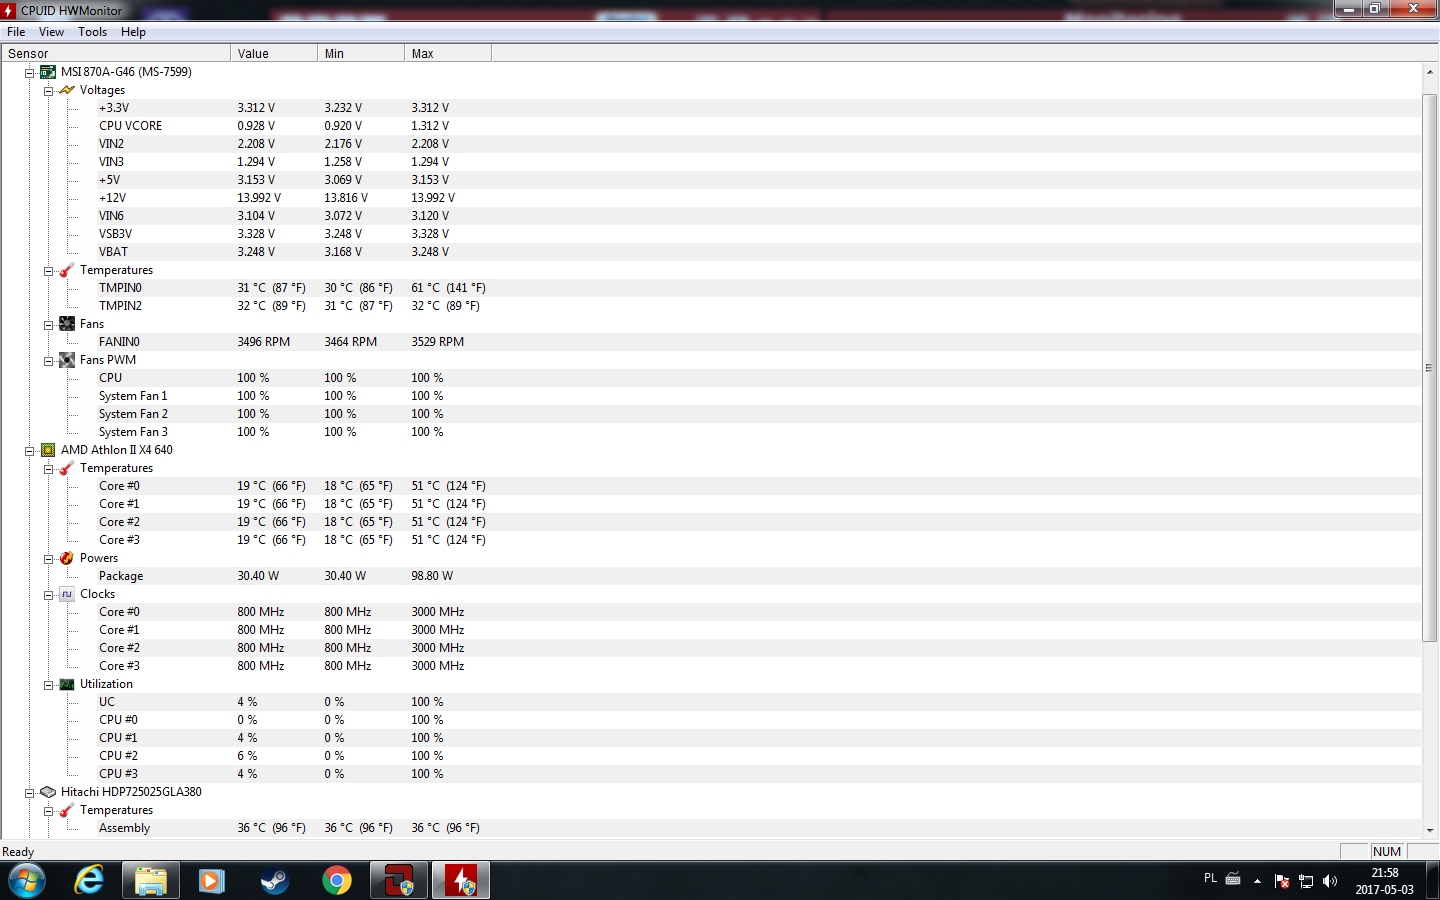Click the Sensor column header
This screenshot has height=900, width=1440.
(116, 54)
